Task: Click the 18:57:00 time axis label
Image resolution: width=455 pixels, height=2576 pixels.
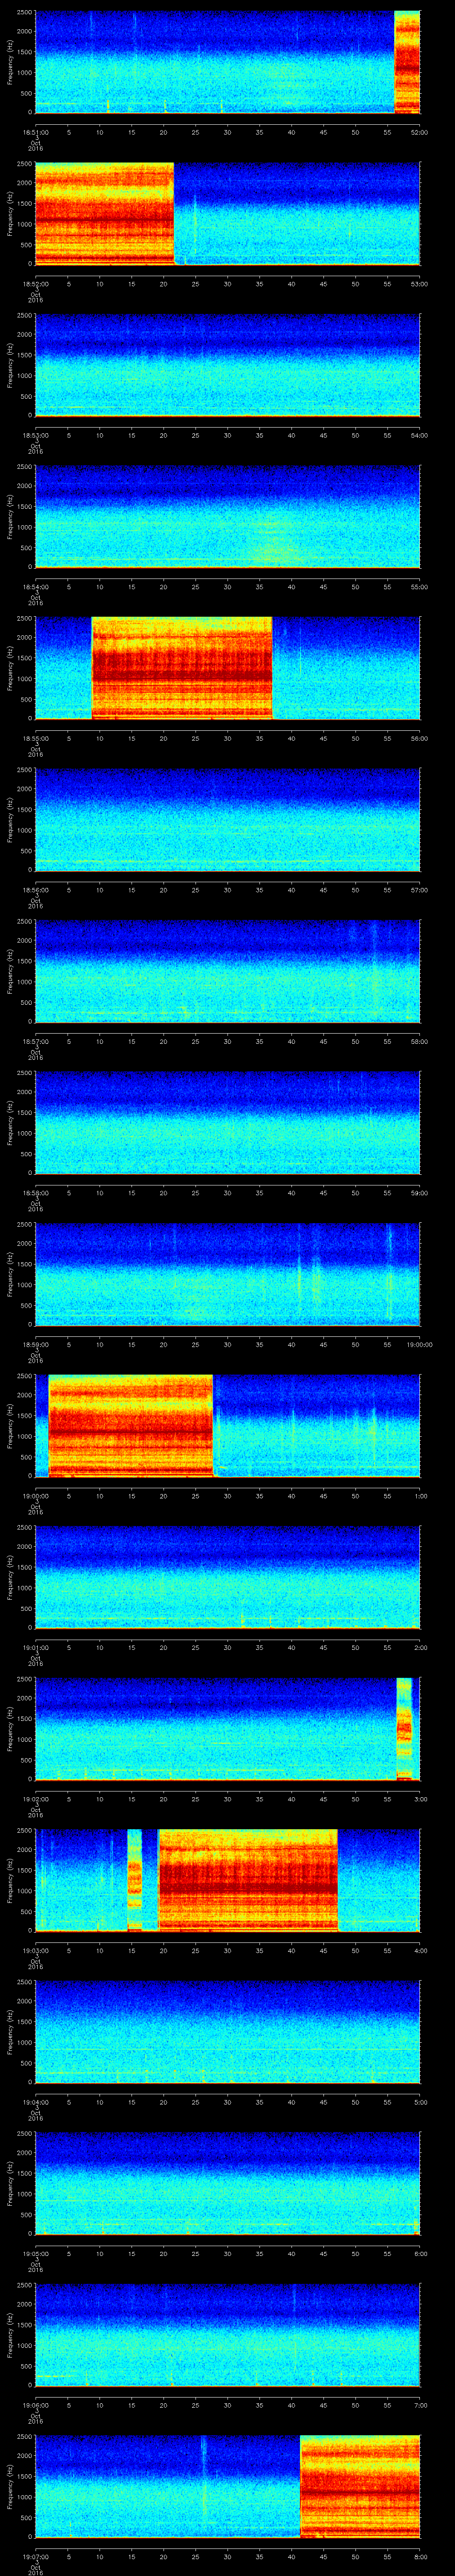Action: pyautogui.click(x=35, y=1041)
